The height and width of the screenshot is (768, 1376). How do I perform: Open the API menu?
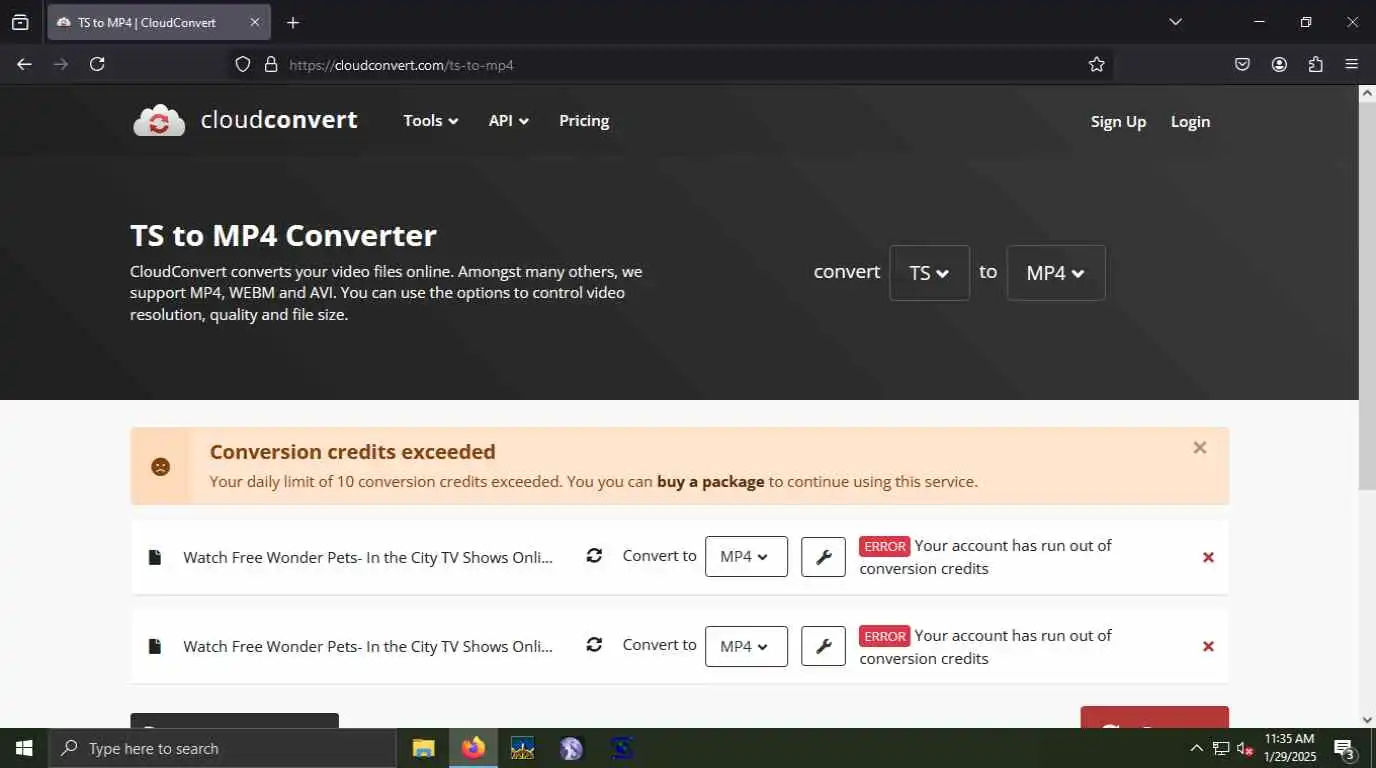[x=509, y=120]
